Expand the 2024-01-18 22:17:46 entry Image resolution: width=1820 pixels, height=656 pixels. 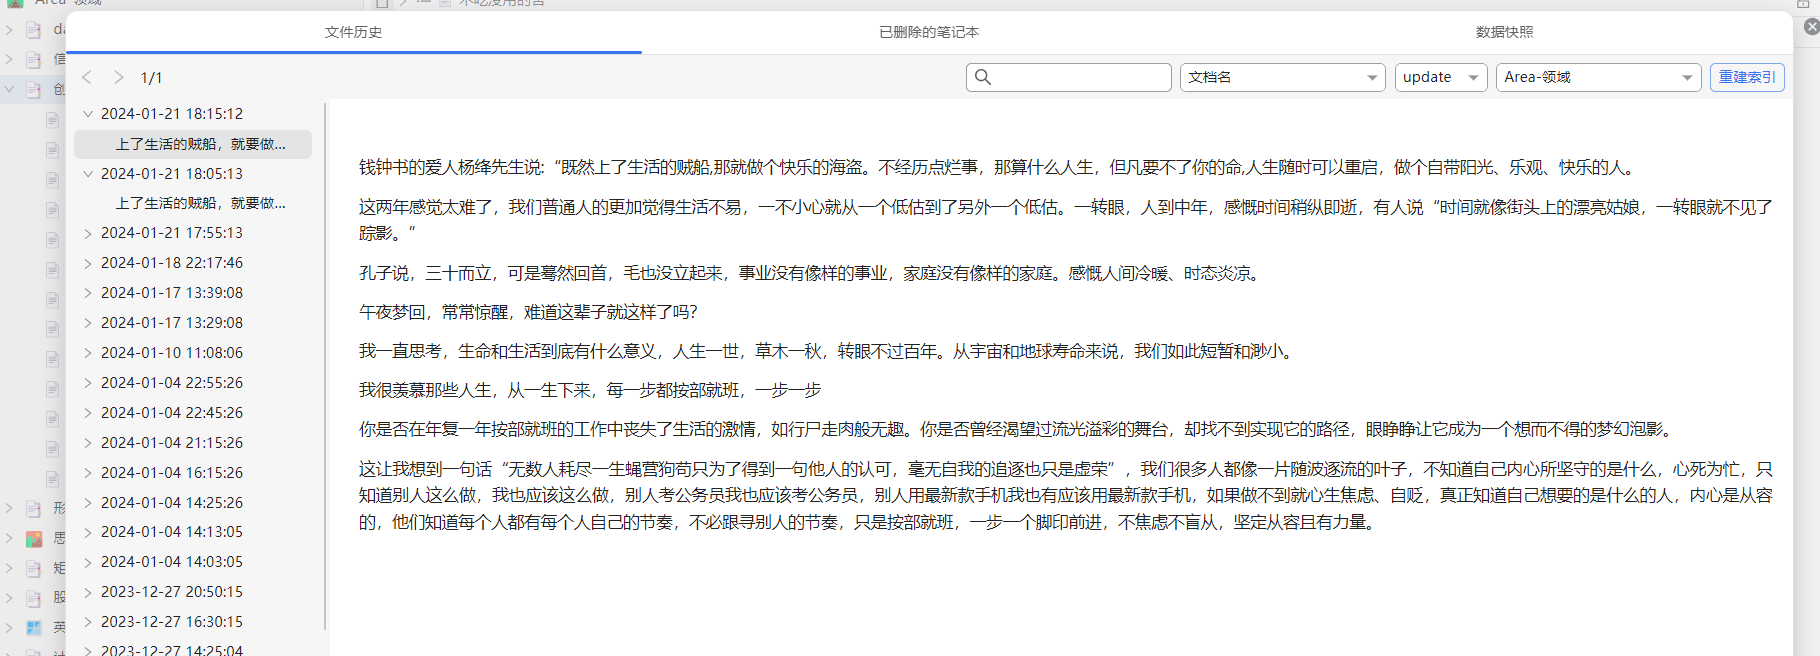click(x=88, y=263)
